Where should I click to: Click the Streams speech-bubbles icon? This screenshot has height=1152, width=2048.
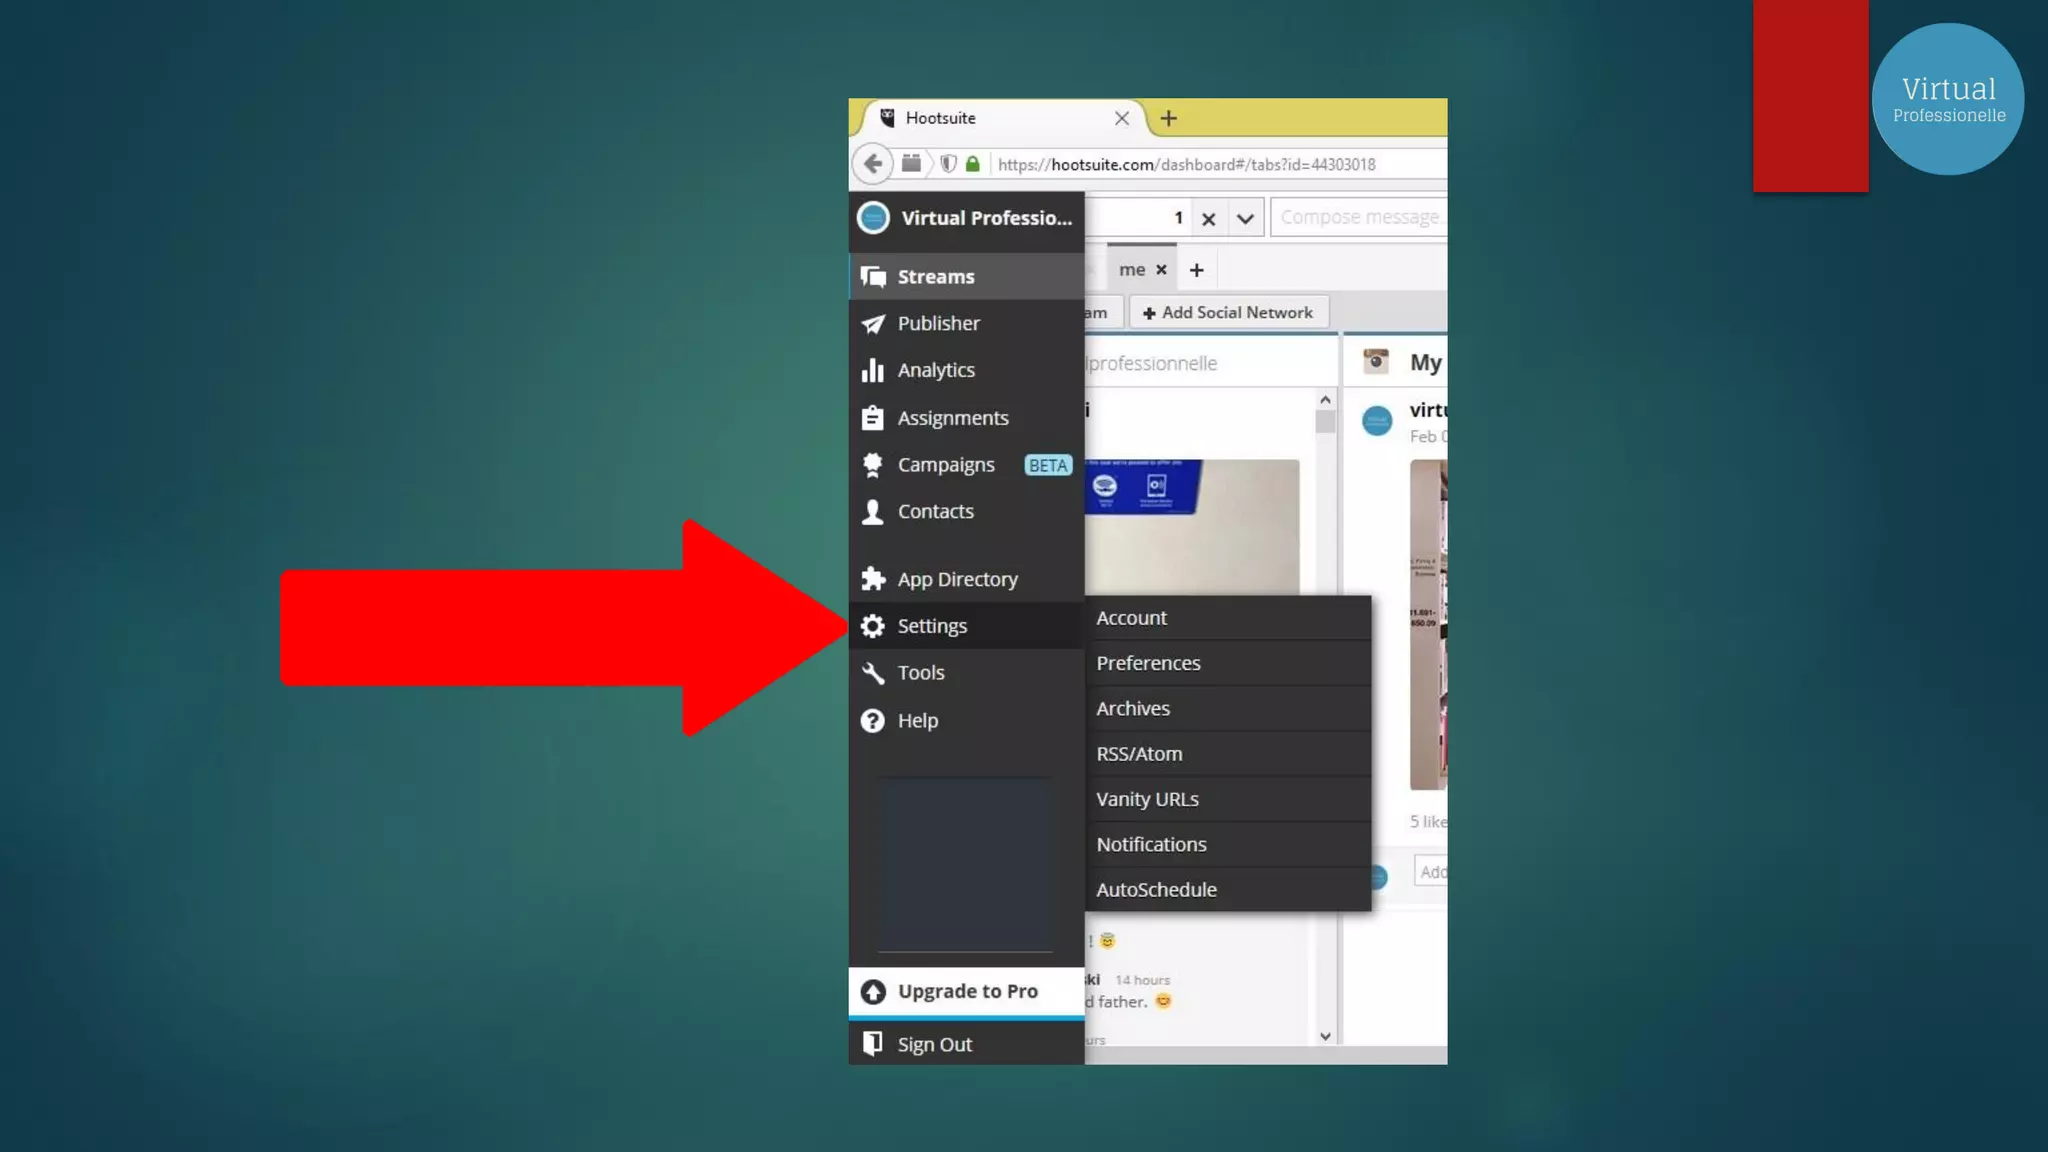[873, 277]
